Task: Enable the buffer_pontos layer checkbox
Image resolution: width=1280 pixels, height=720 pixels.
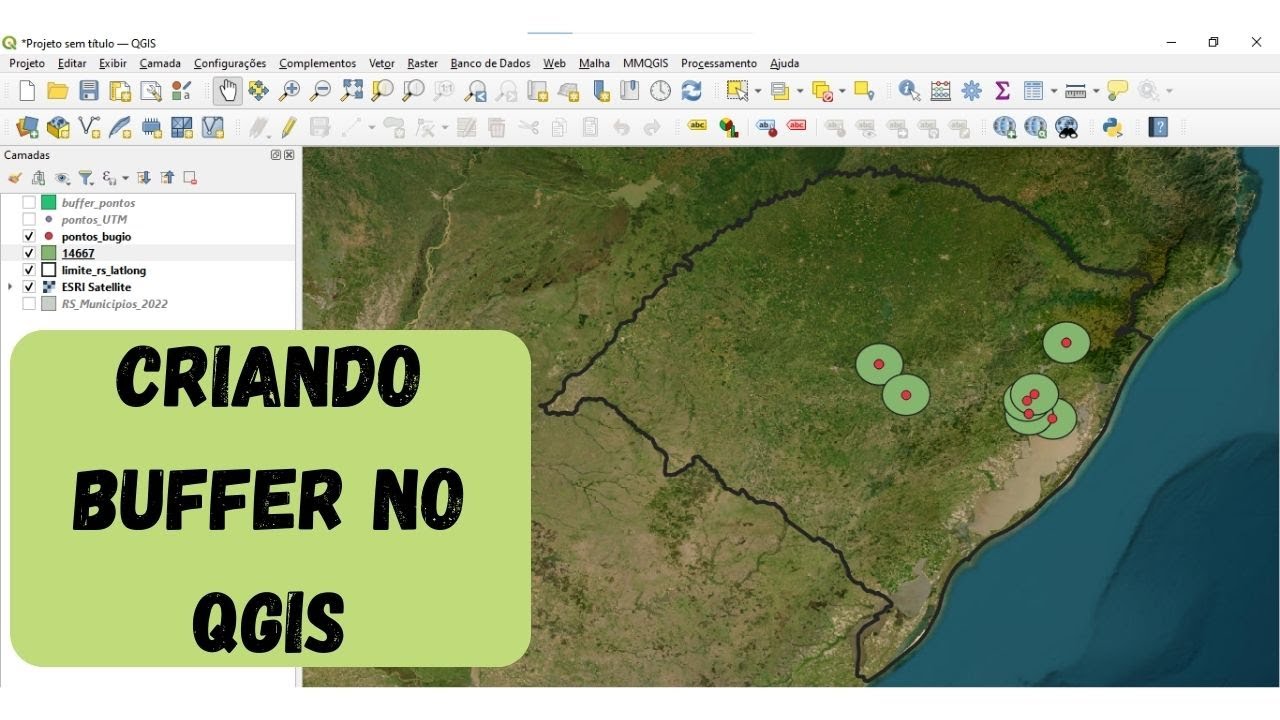Action: click(29, 203)
